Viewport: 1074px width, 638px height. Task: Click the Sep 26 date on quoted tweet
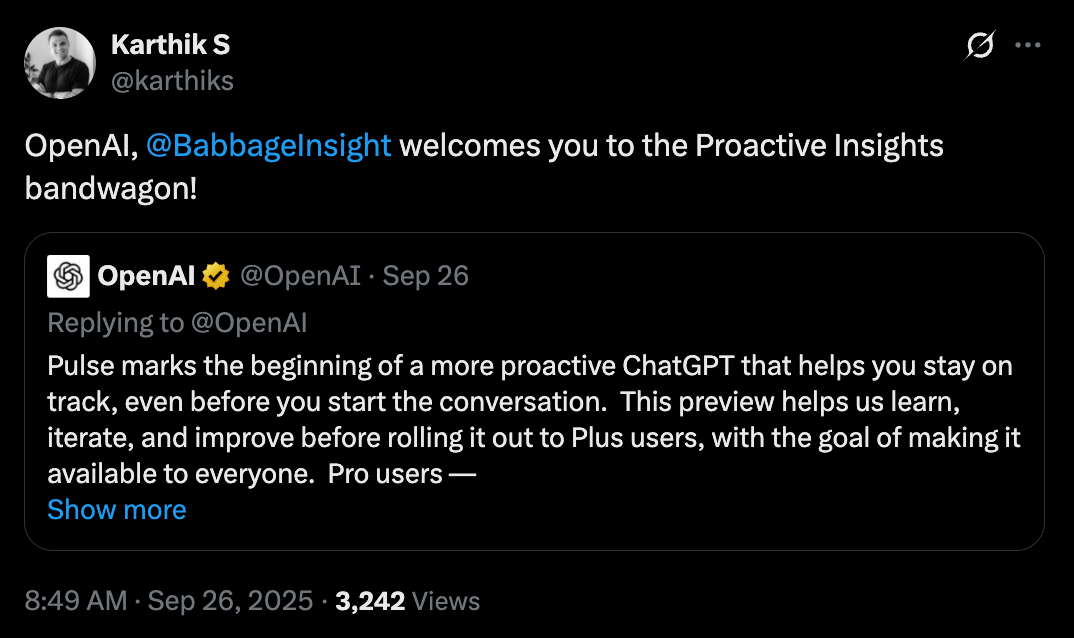(425, 275)
